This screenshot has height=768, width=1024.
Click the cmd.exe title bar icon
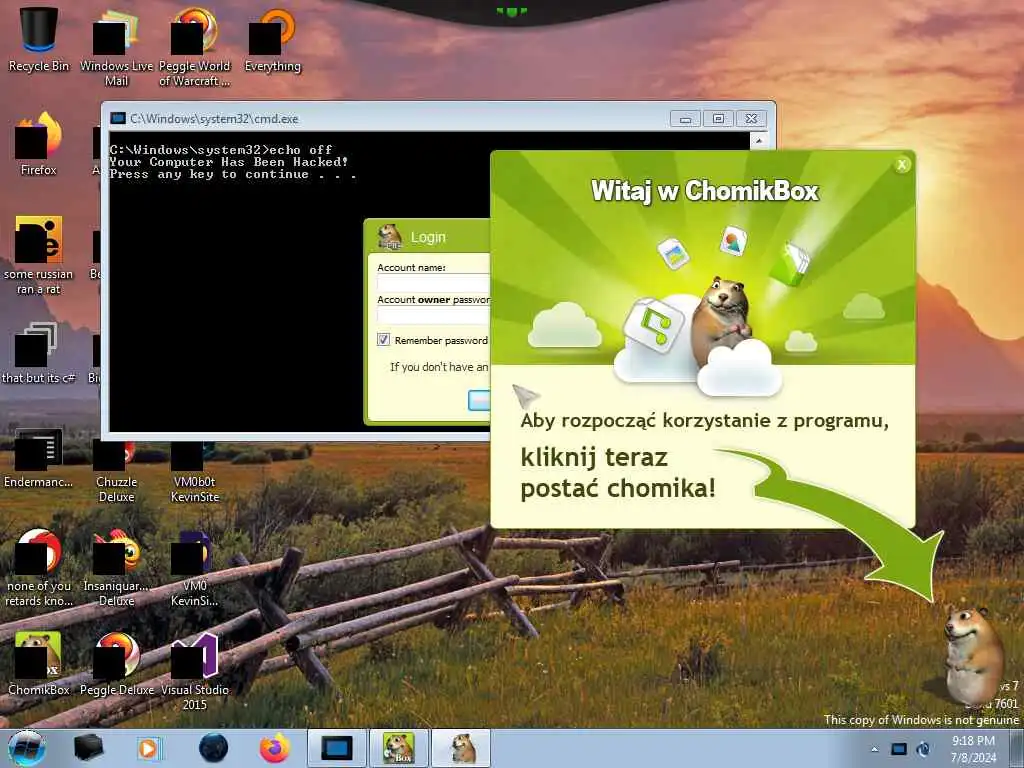tap(118, 118)
